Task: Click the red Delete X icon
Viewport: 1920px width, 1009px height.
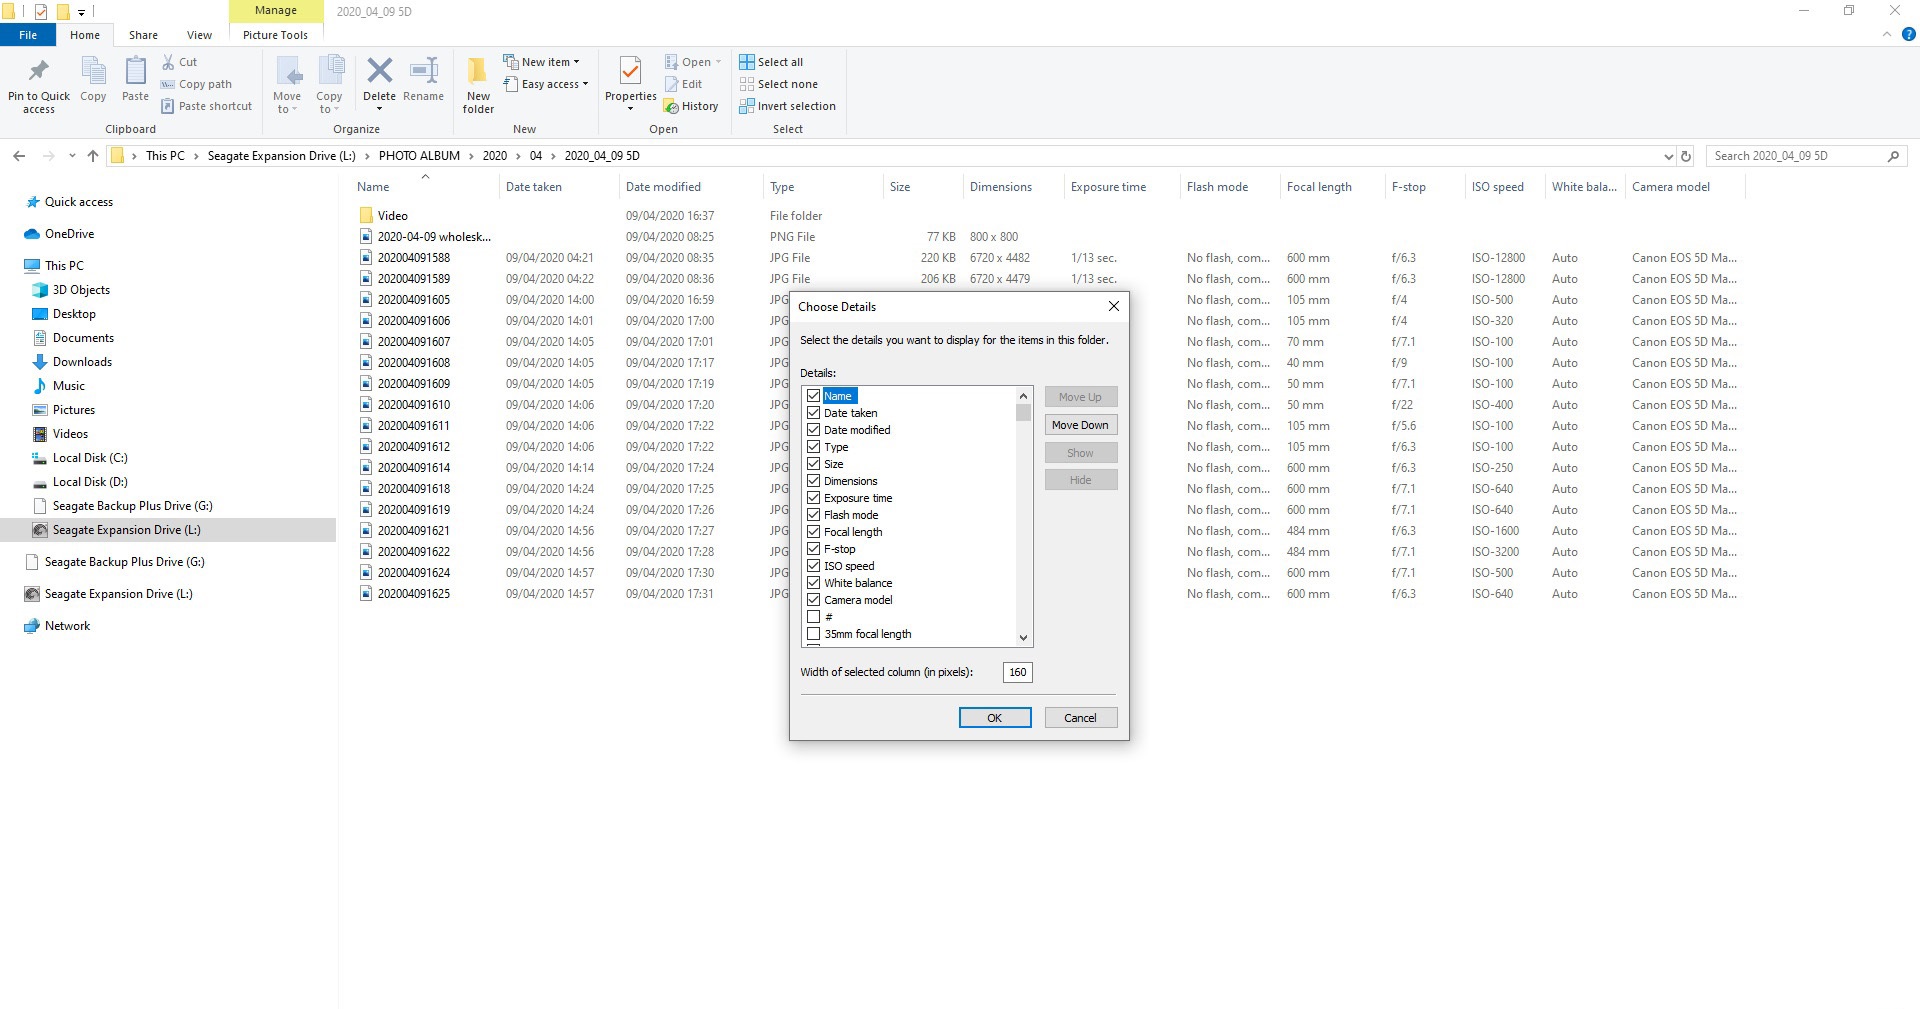Action: click(379, 70)
